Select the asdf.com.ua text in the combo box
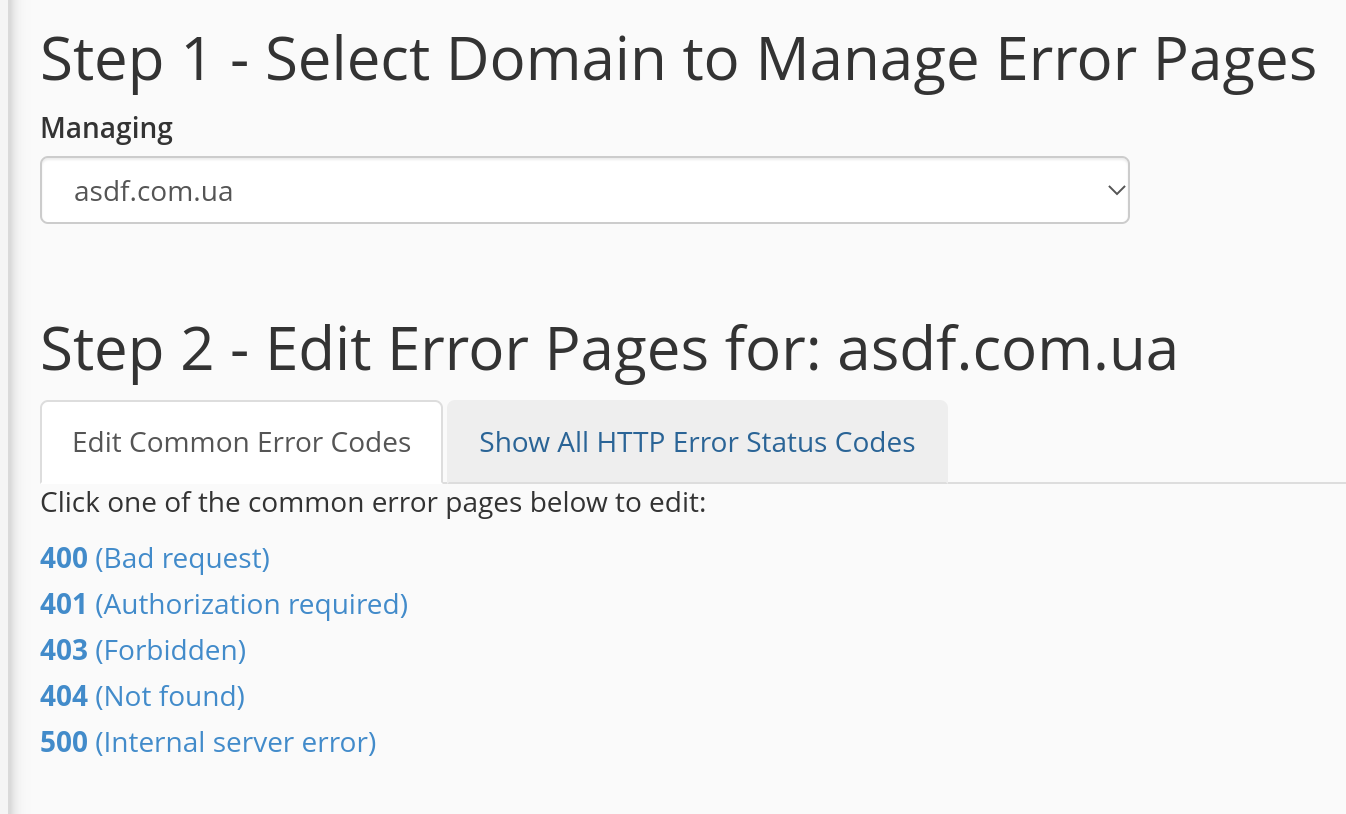This screenshot has height=814, width=1346. click(x=154, y=190)
